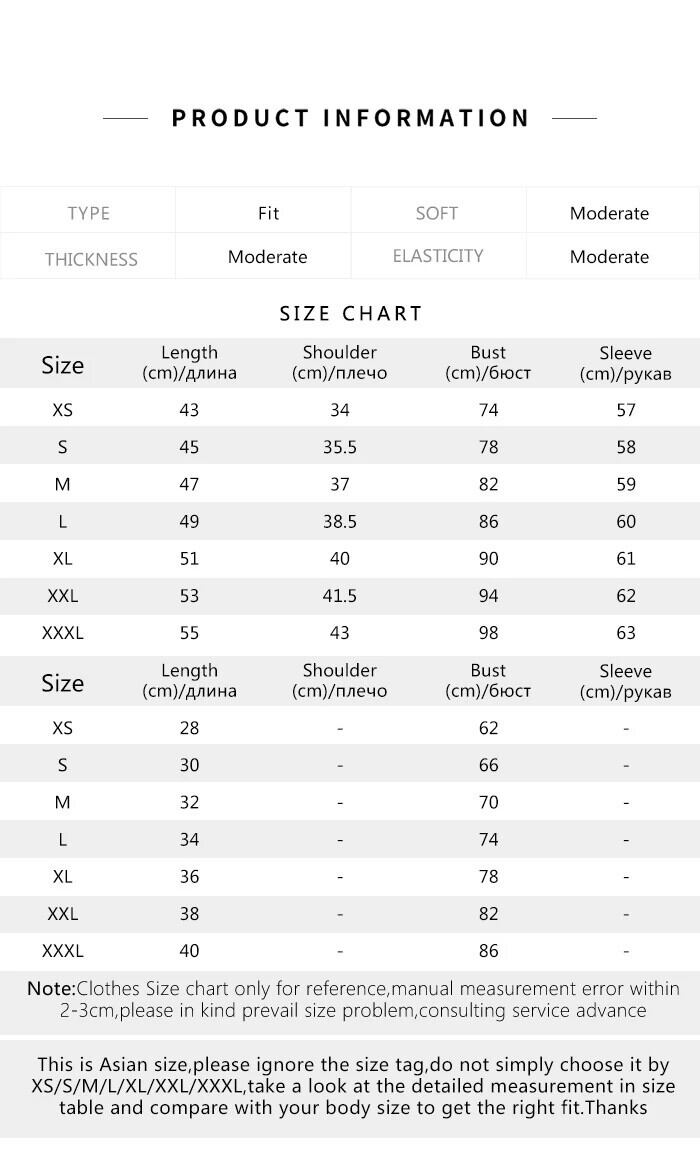Click the bust value 66
This screenshot has height=1159, width=700.
488,765
